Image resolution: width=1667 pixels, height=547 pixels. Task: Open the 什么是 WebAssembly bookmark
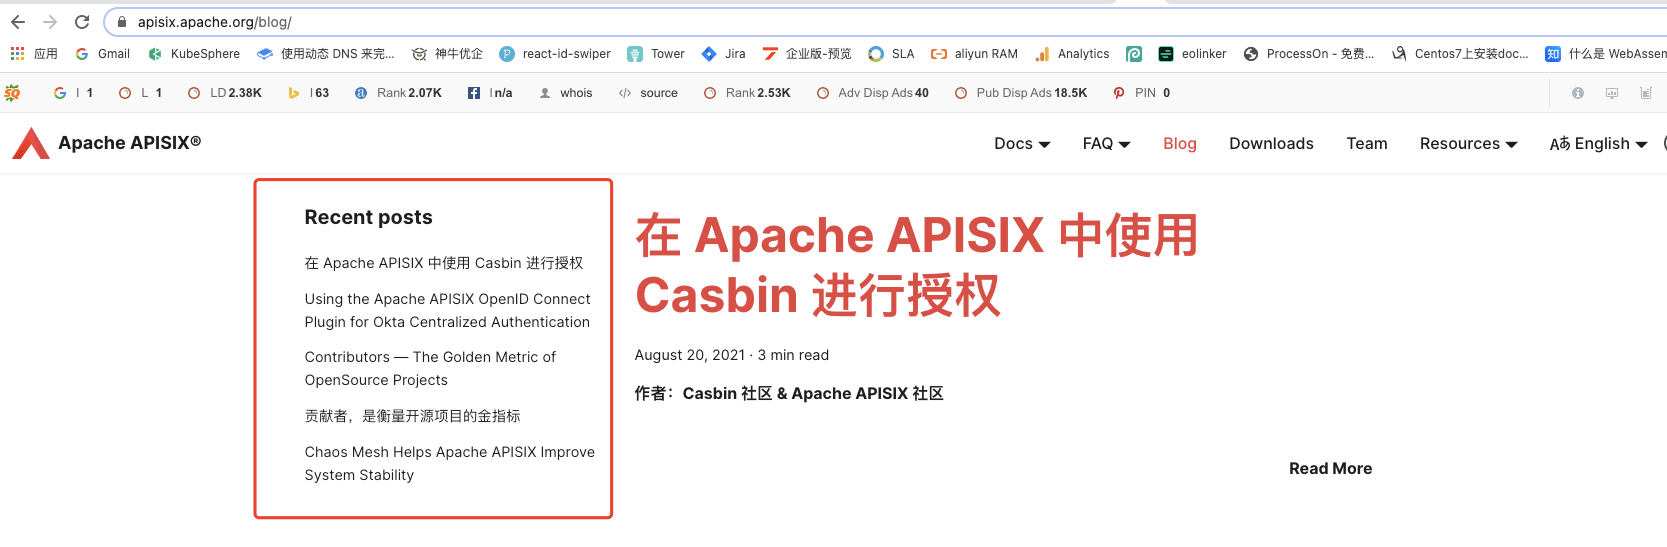click(1606, 54)
